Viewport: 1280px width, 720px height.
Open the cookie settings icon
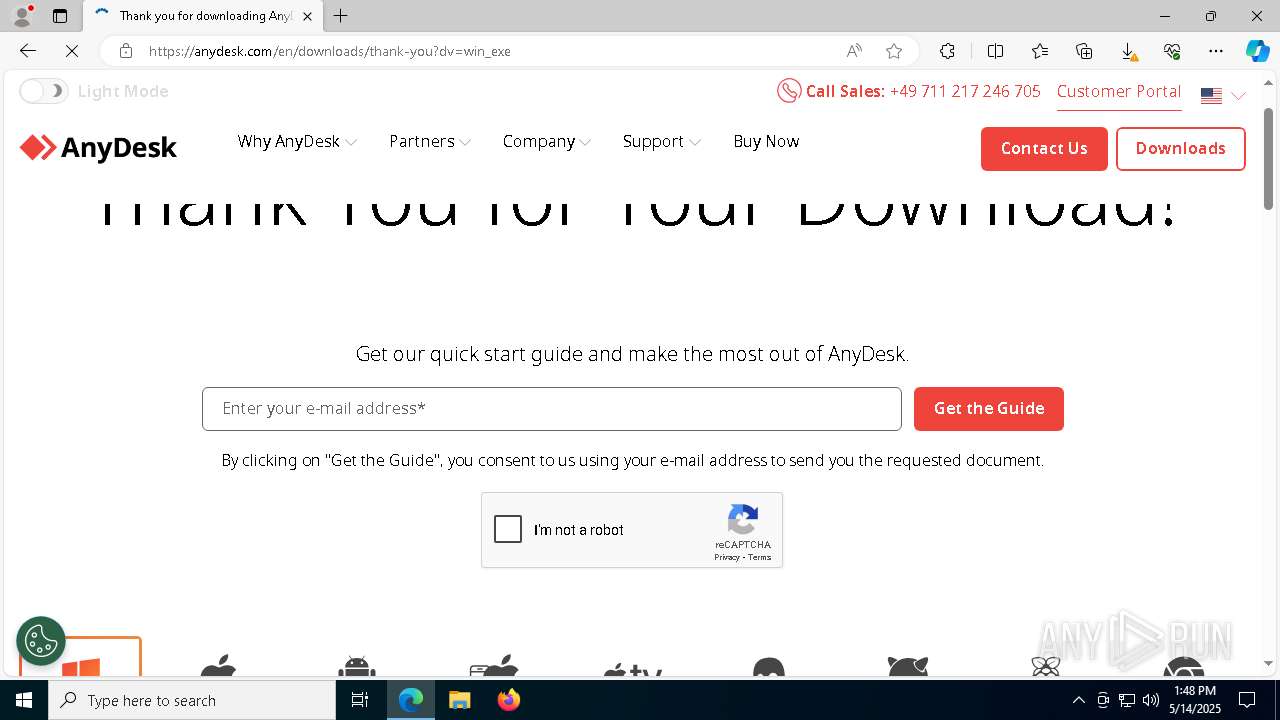coord(41,641)
